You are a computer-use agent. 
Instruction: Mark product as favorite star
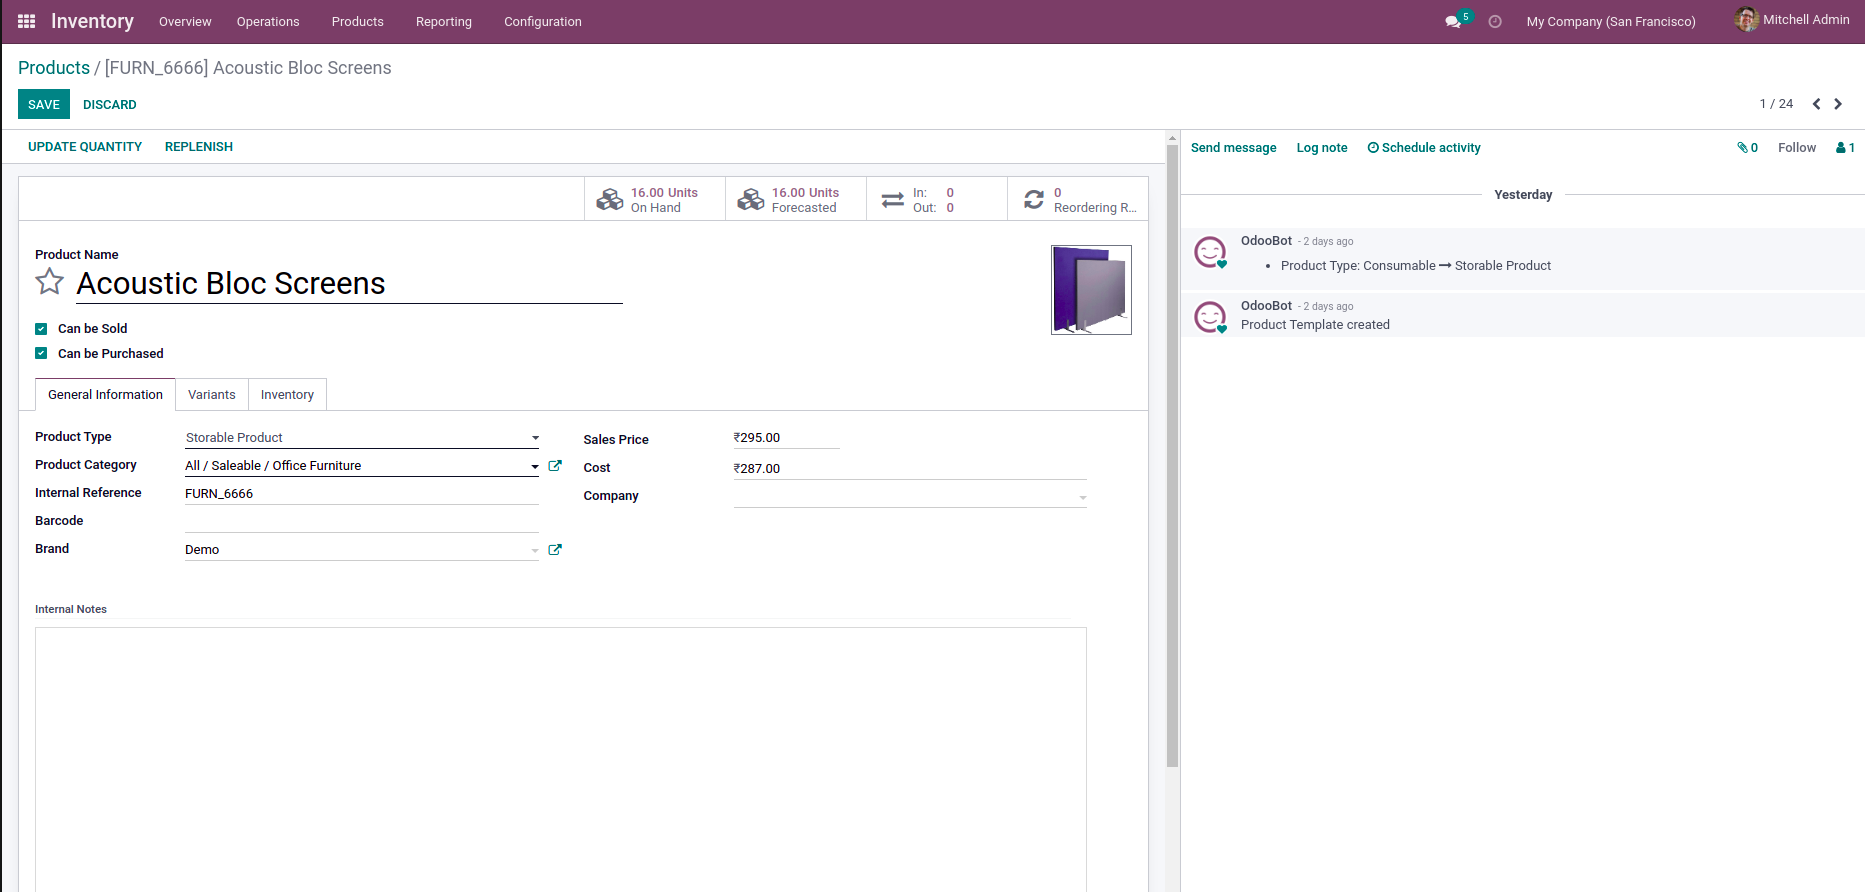(x=49, y=282)
